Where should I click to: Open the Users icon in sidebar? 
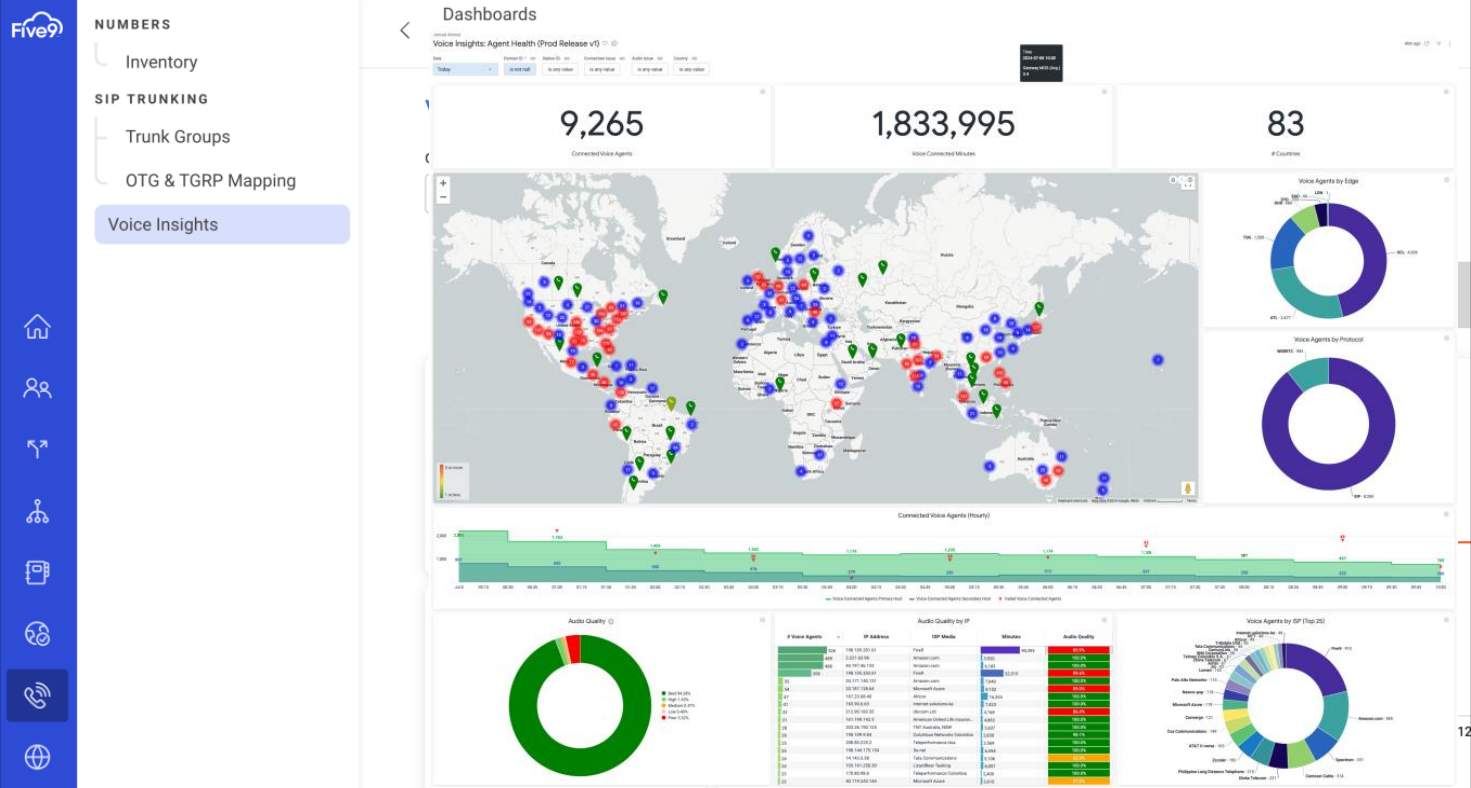tap(37, 388)
